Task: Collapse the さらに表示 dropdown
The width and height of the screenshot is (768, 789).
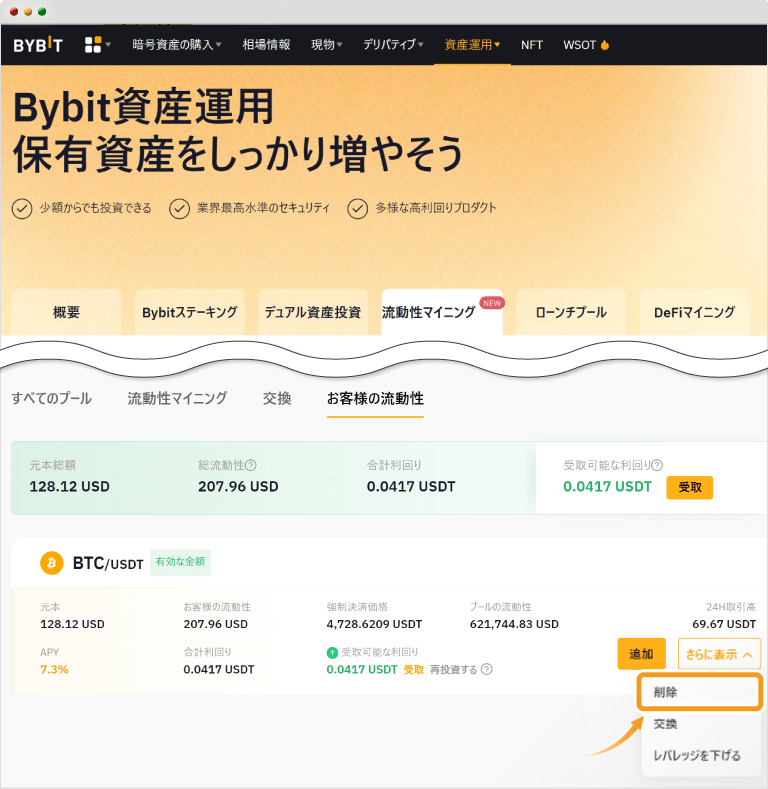Action: [x=719, y=654]
